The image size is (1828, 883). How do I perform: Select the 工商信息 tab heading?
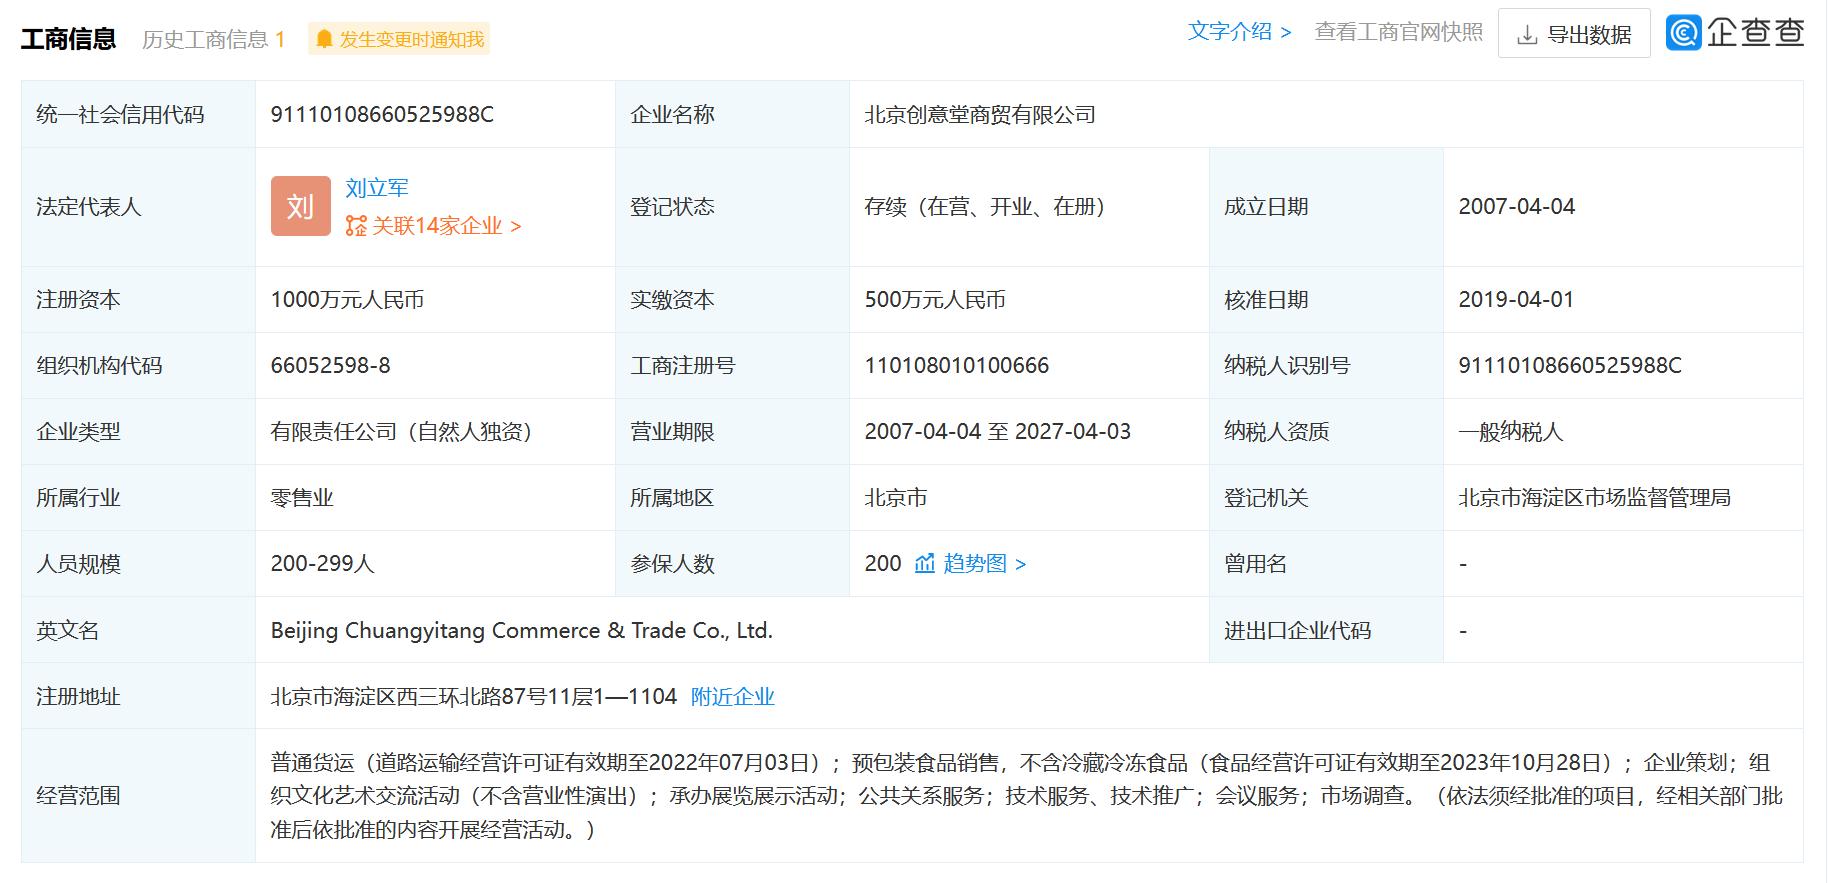[68, 39]
